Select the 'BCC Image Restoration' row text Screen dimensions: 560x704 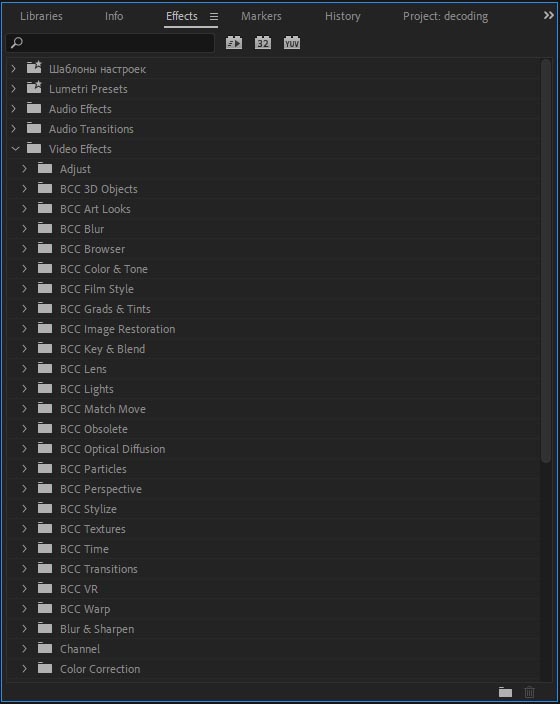click(118, 329)
